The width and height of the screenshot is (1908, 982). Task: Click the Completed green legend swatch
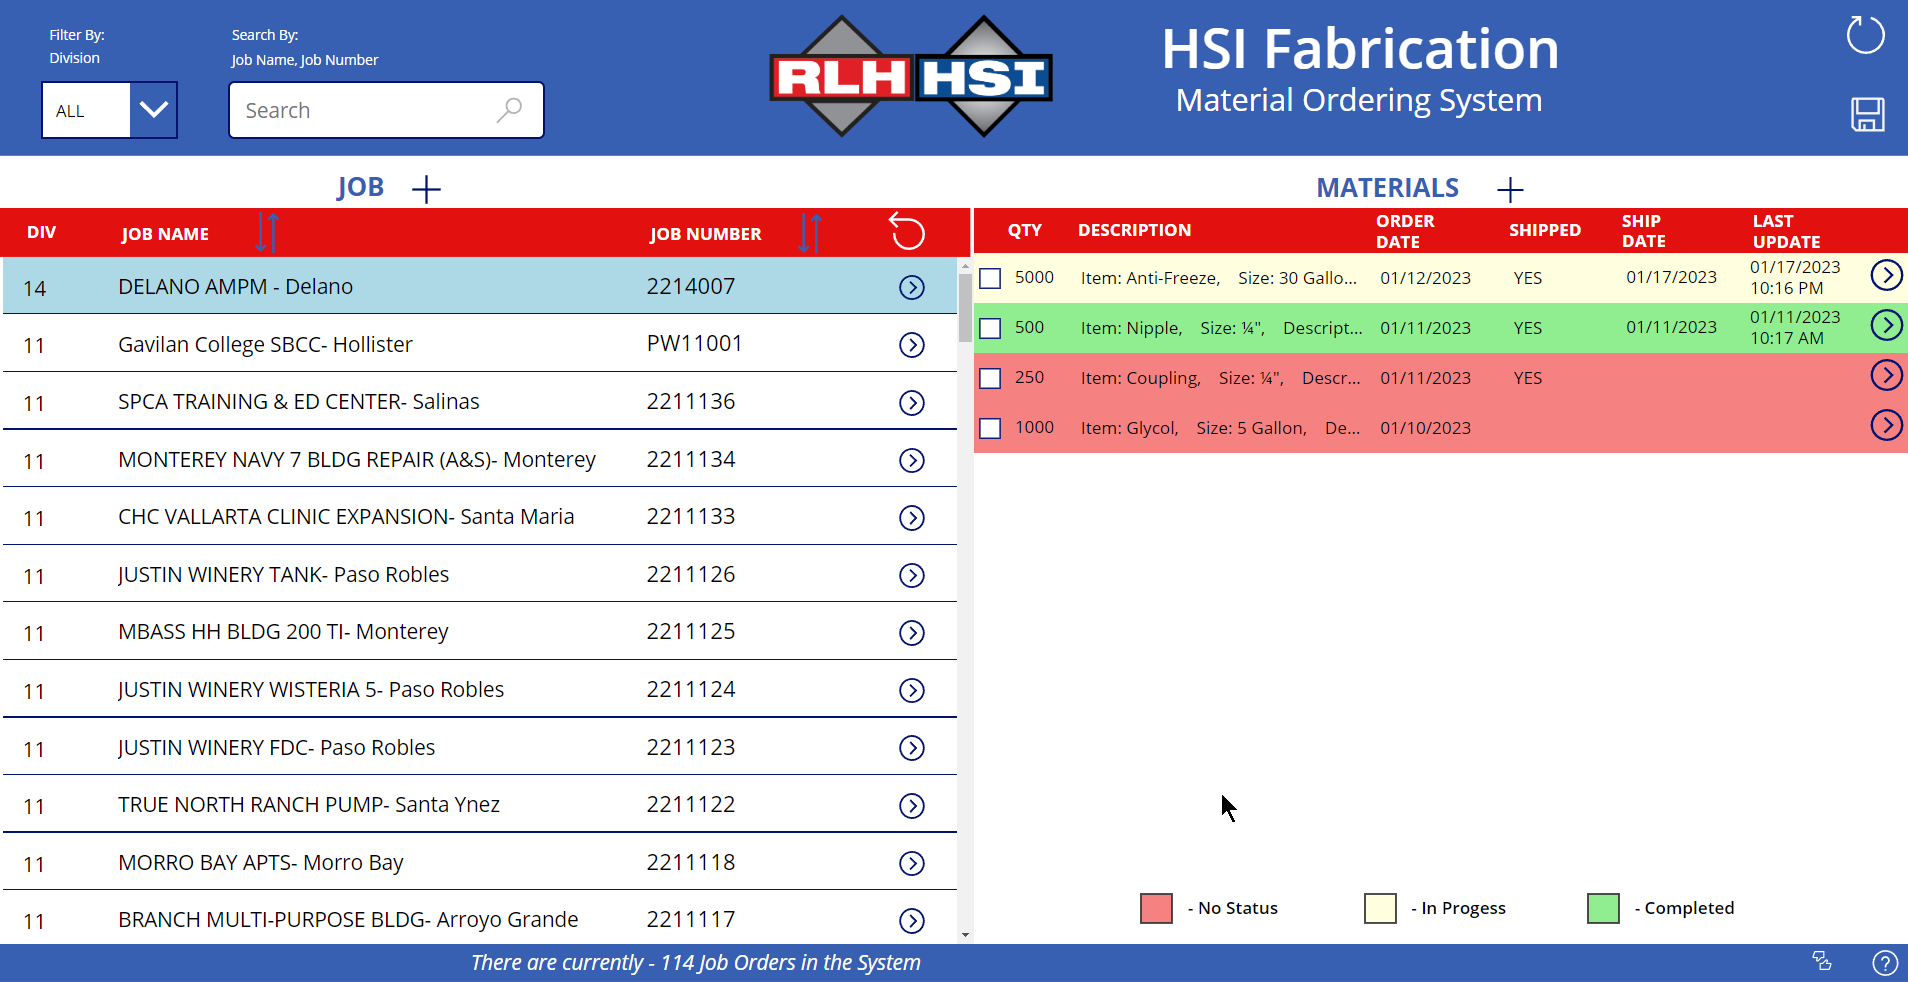1603,908
